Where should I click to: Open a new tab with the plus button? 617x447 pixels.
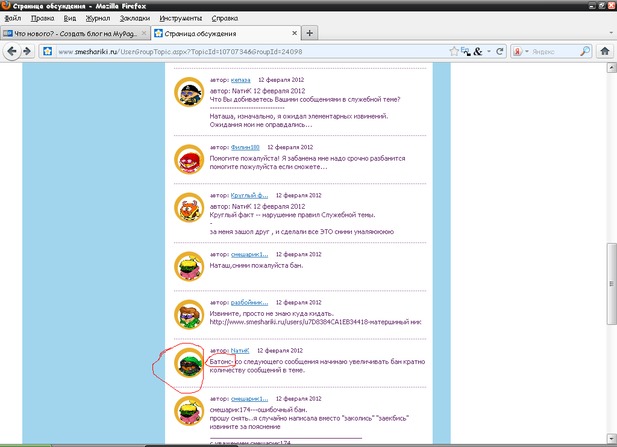(x=310, y=33)
